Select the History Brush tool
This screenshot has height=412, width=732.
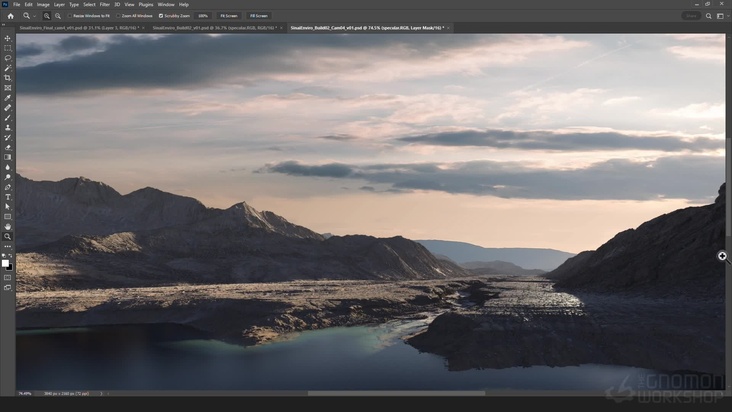pyautogui.click(x=7, y=138)
